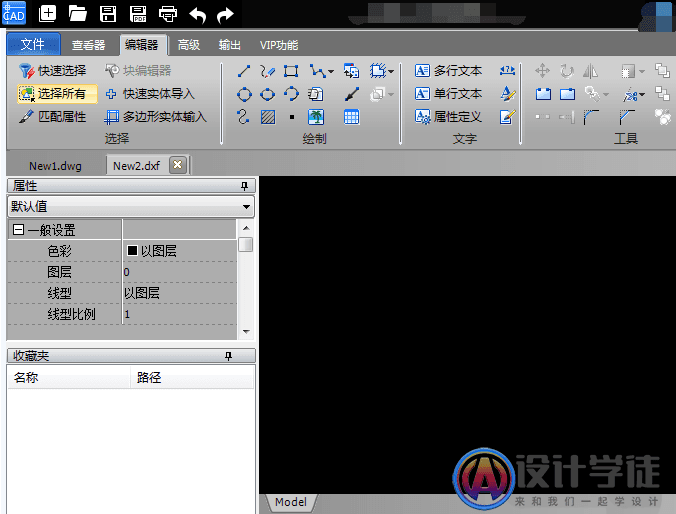Click the 快速实体导入 button
The width and height of the screenshot is (676, 514).
[150, 94]
